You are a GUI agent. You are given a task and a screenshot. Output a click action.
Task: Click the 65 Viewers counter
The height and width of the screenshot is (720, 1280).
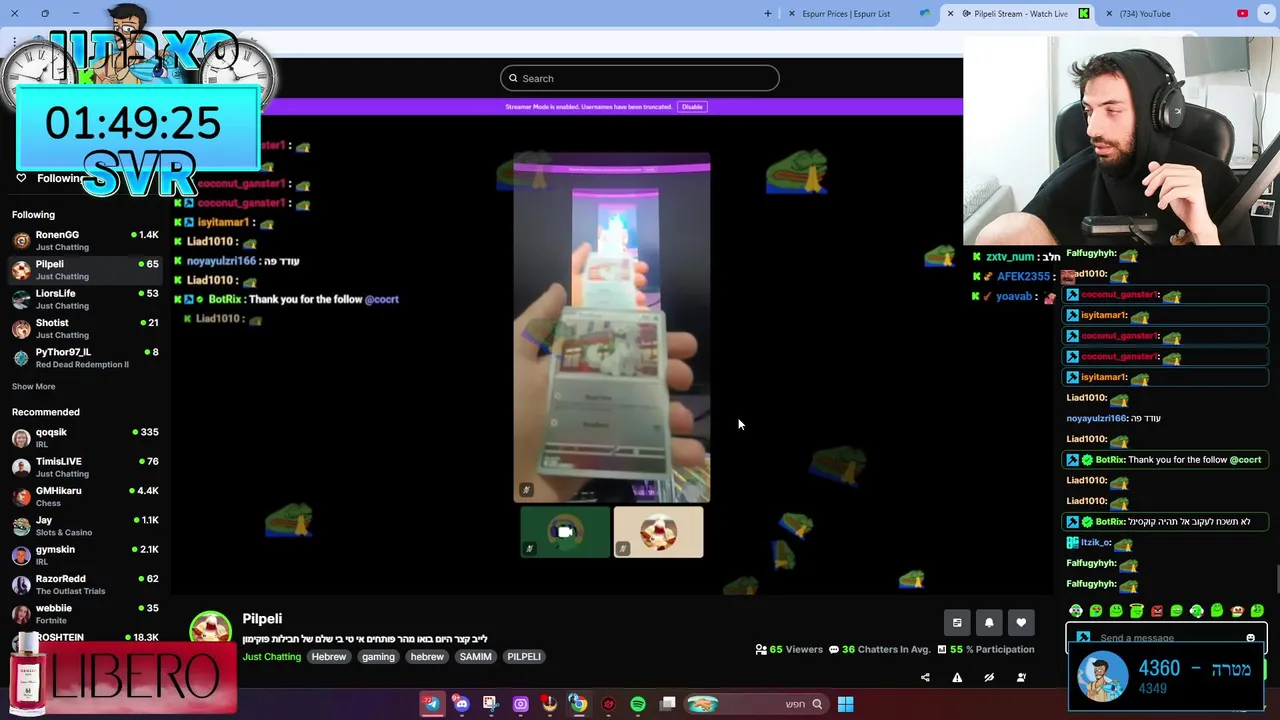click(789, 650)
